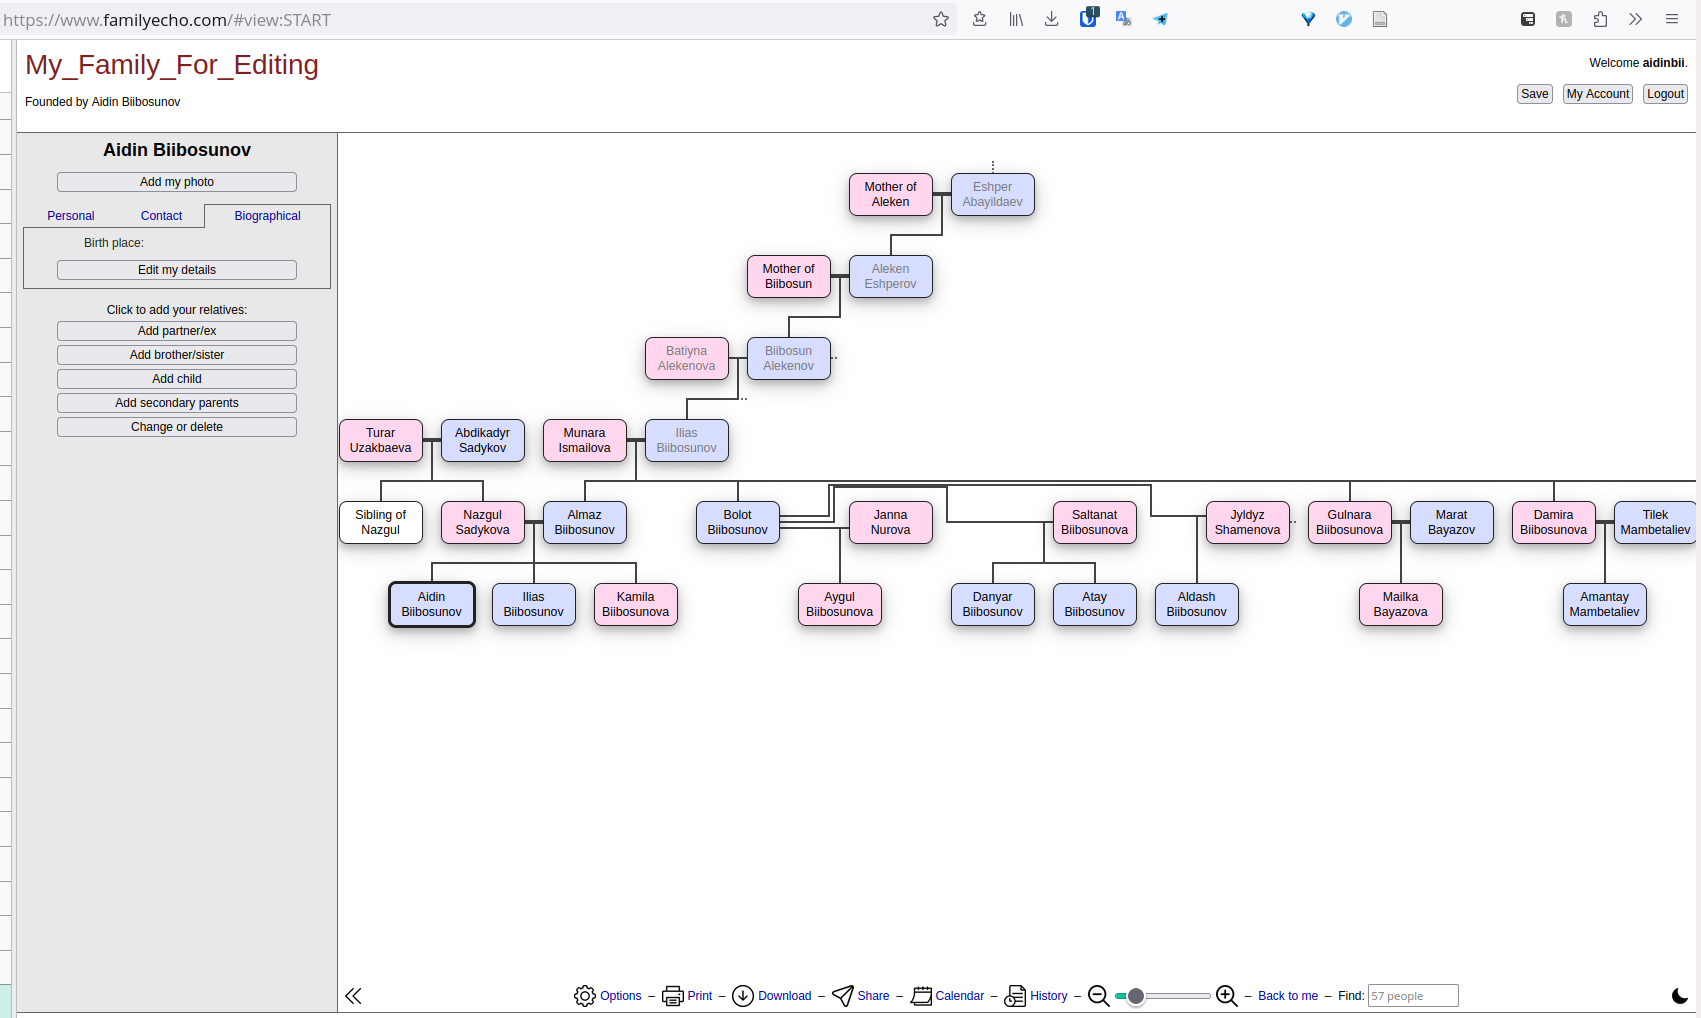The width and height of the screenshot is (1701, 1018).
Task: Click the Back to me link
Action: tap(1288, 996)
